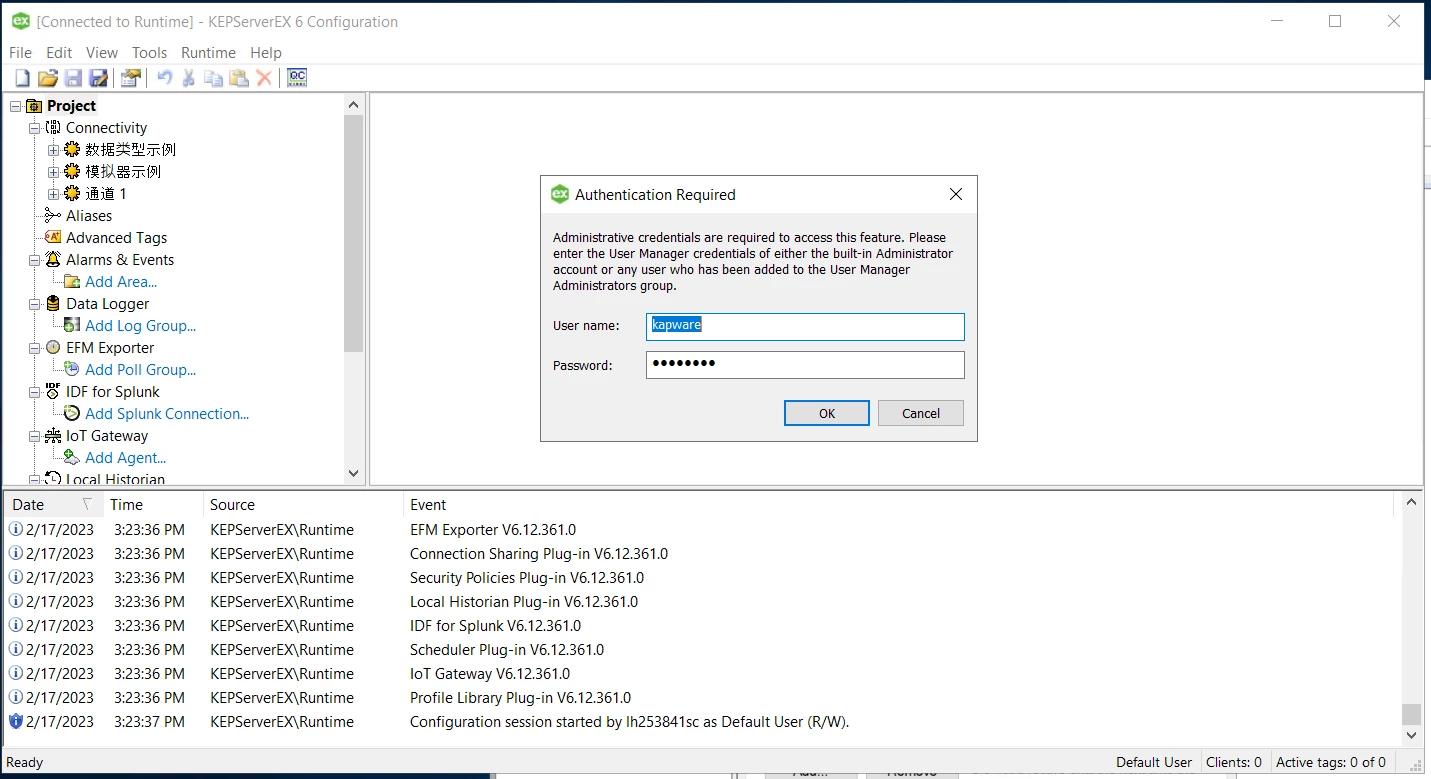Click the Paste toolbar icon
This screenshot has width=1431, height=779.
coord(238,78)
